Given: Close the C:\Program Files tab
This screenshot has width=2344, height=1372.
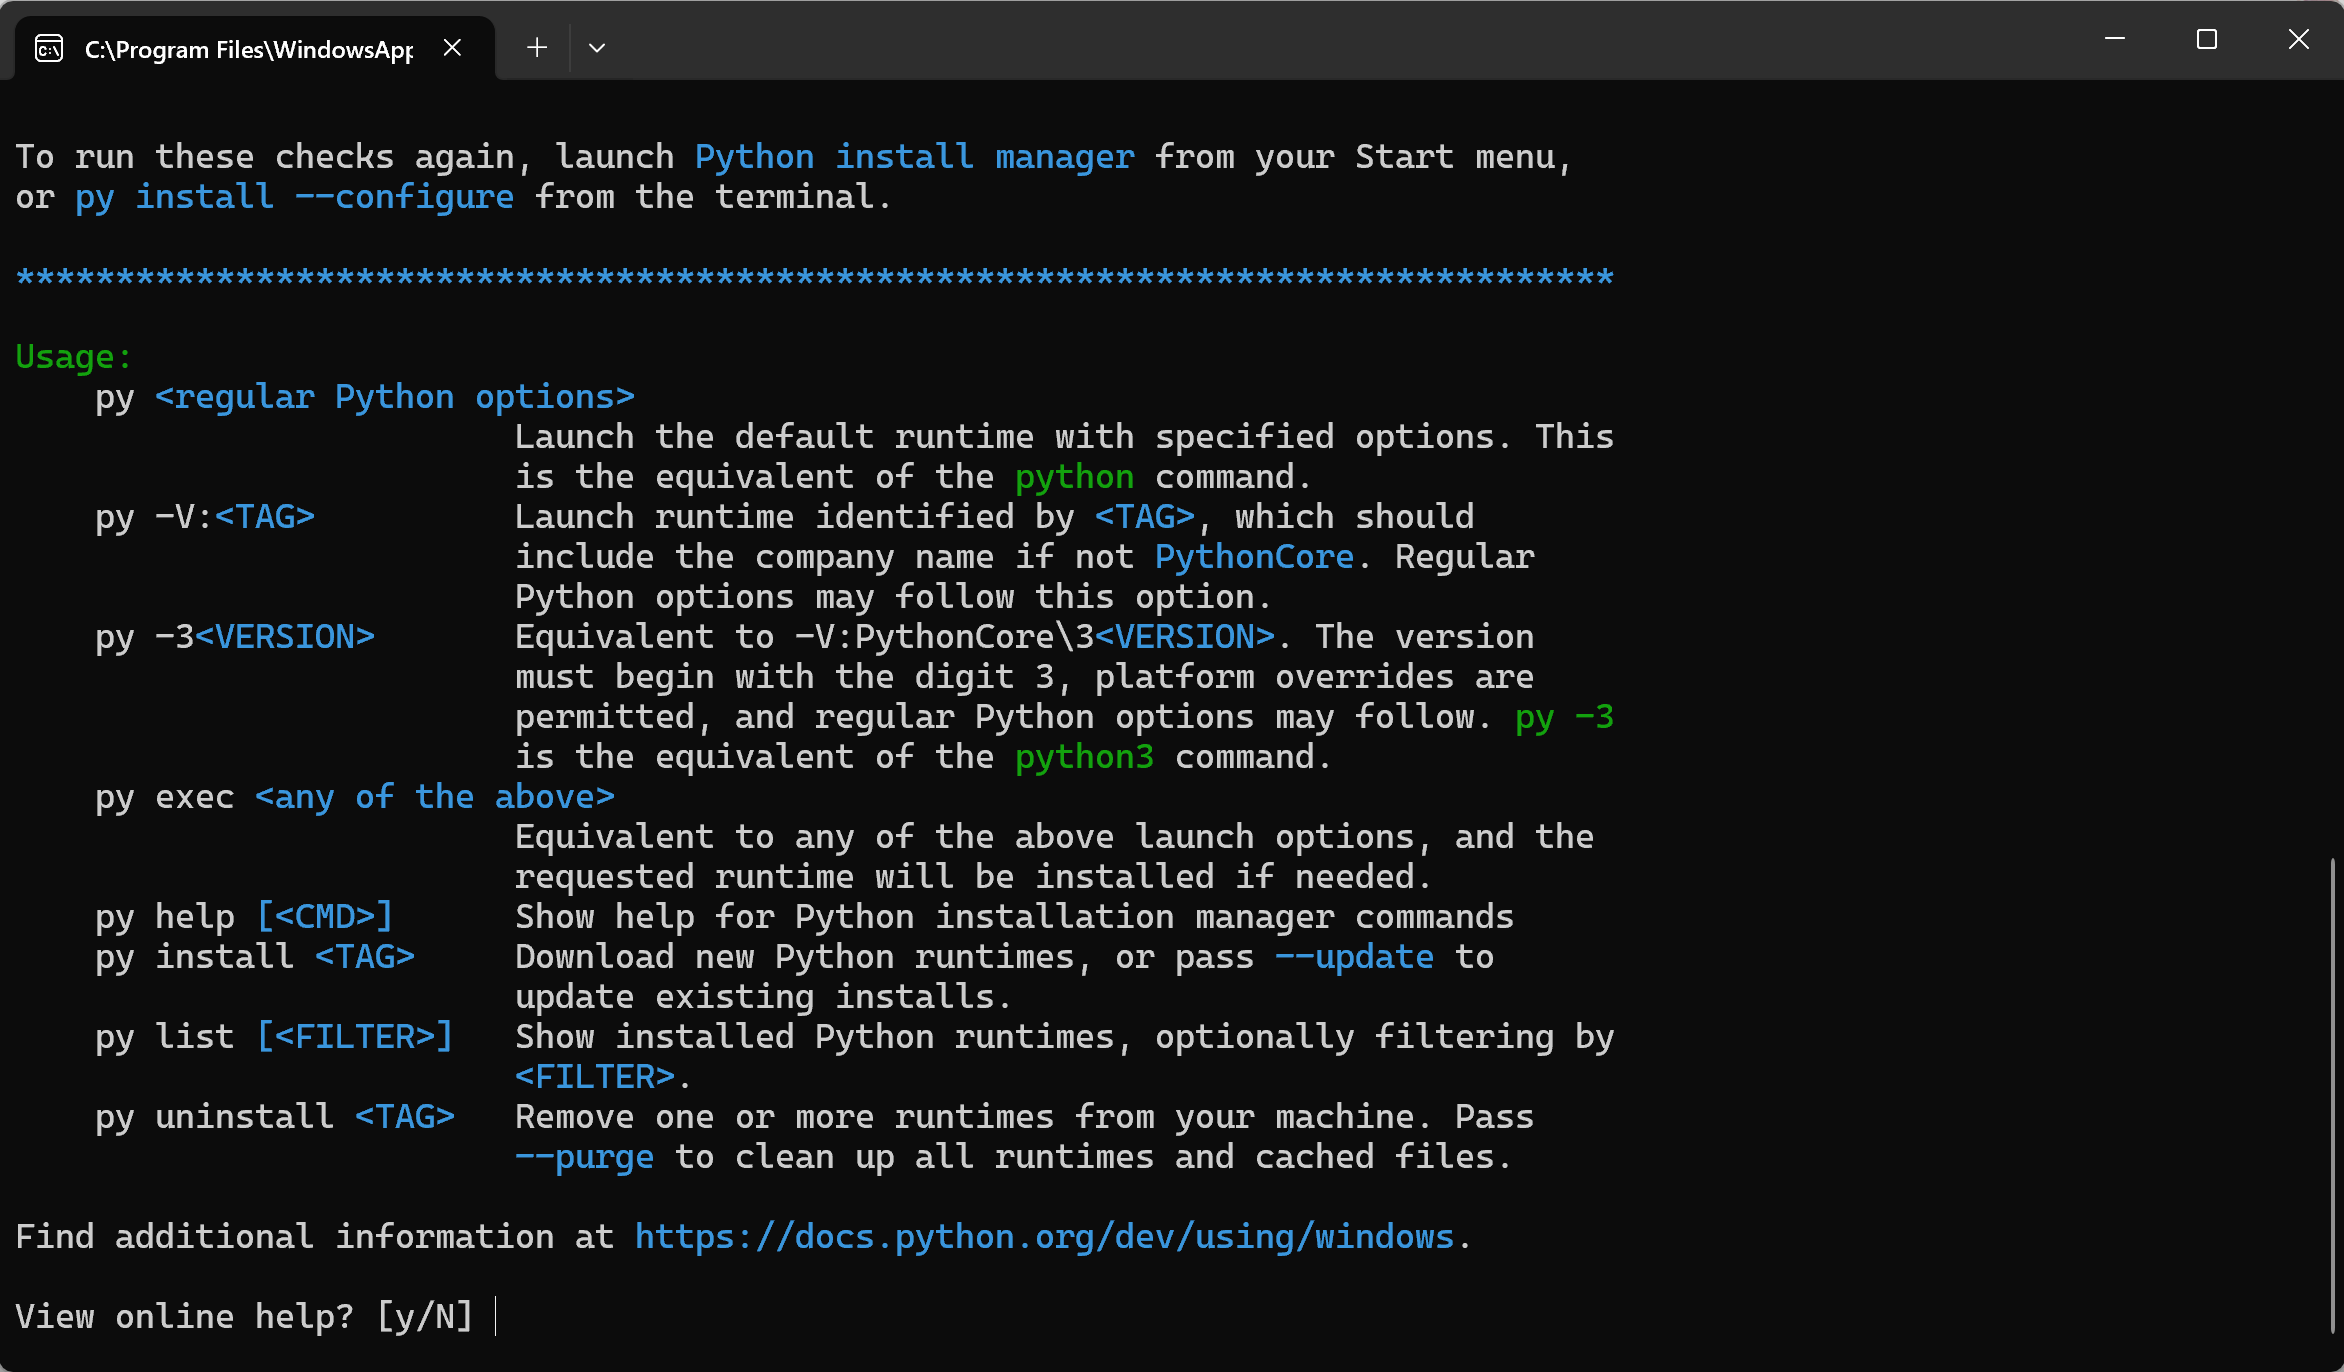Looking at the screenshot, I should point(452,48).
